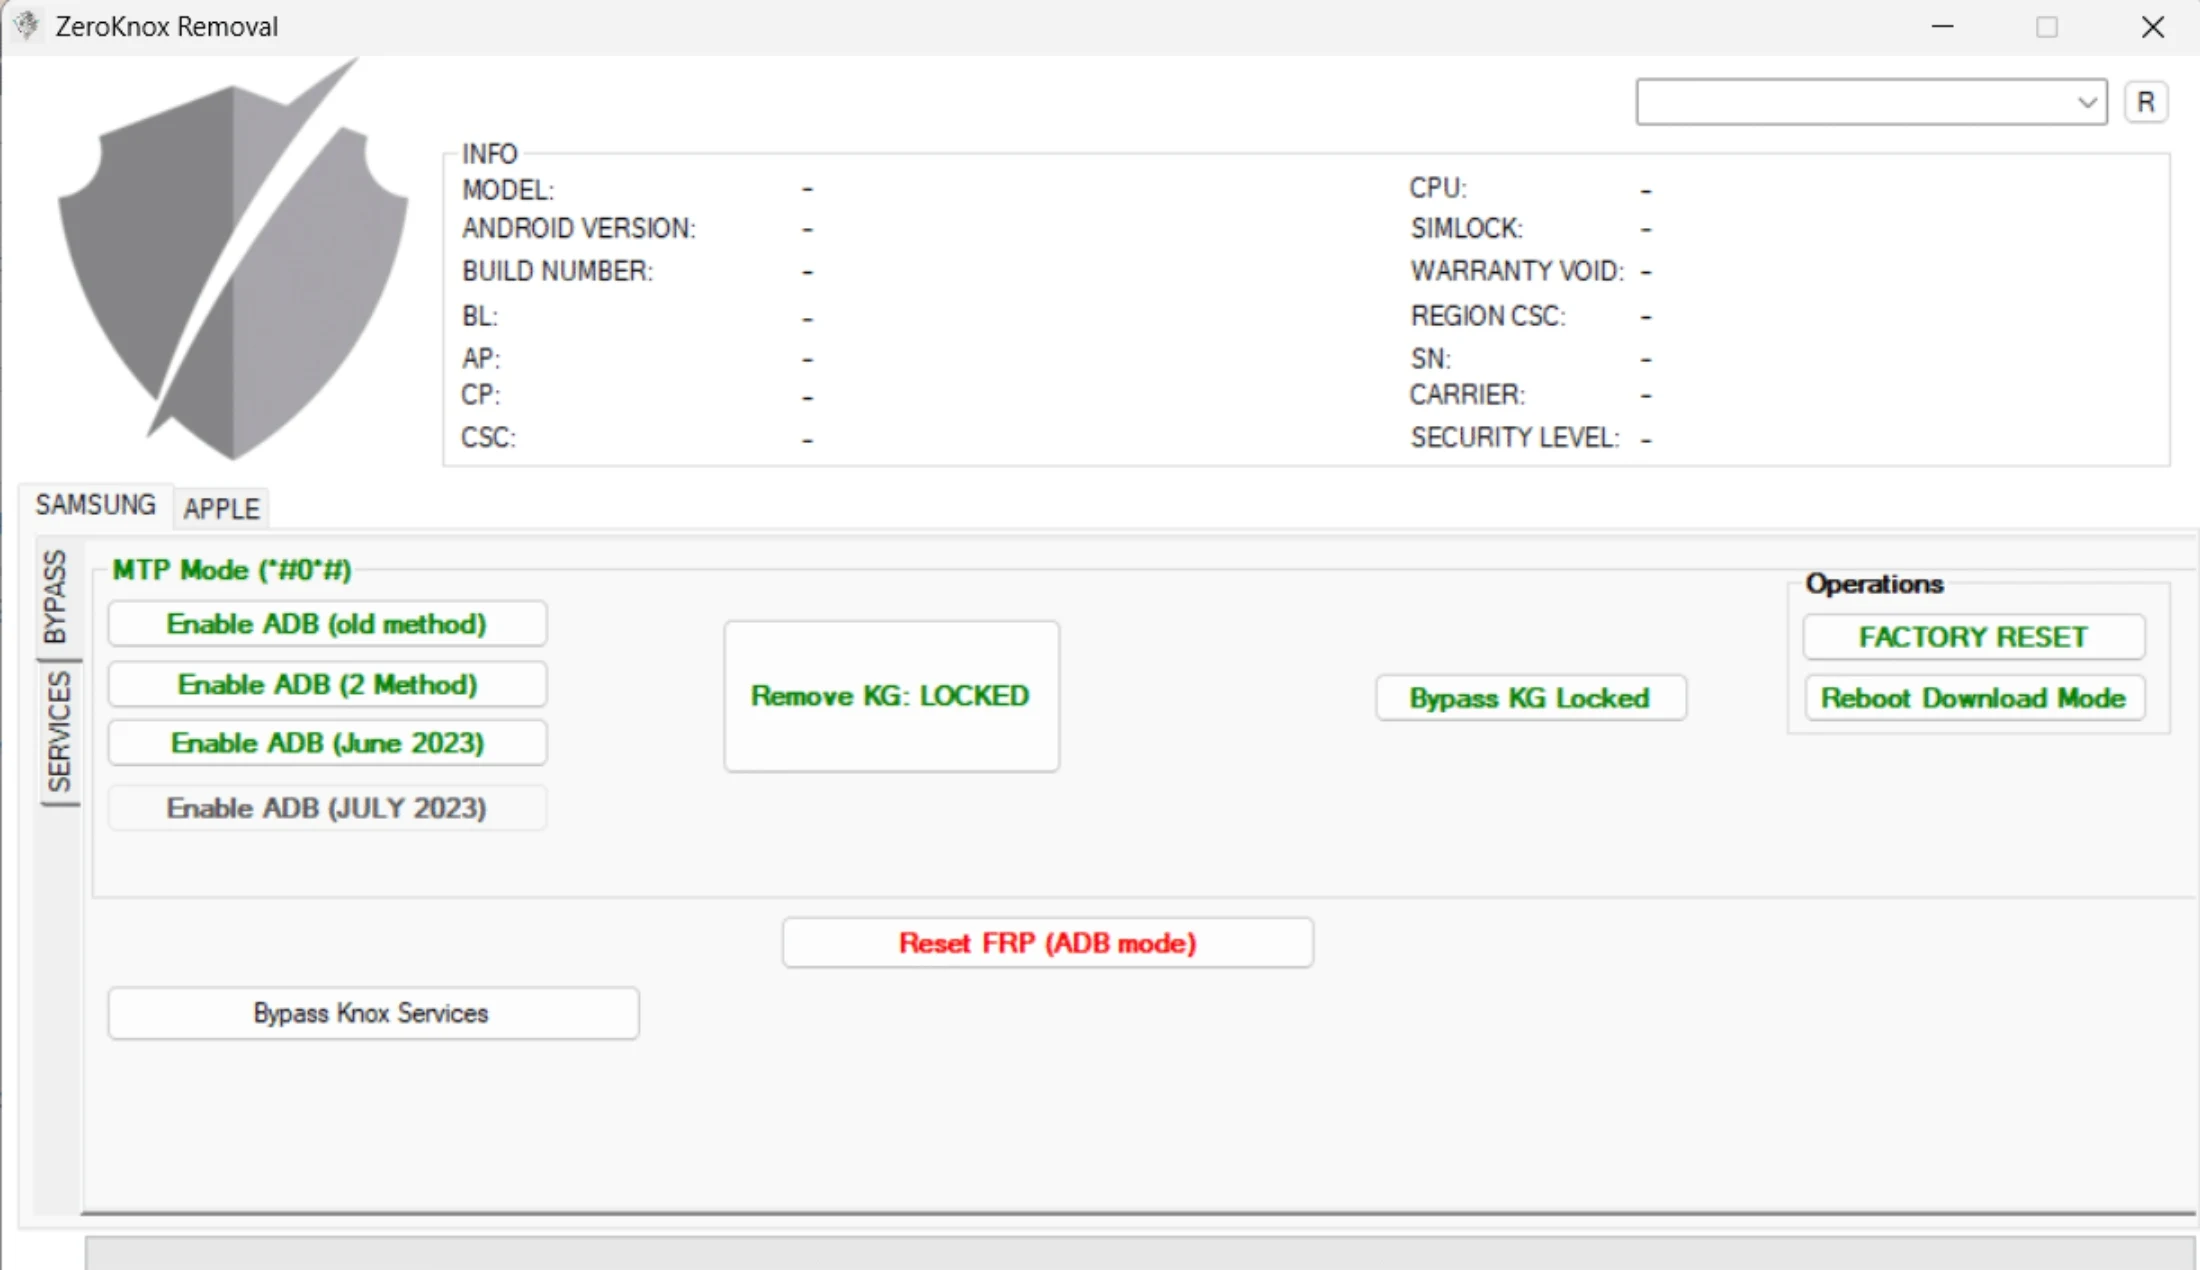2200x1270 pixels.
Task: Select the vertical BYPASS tab
Action: [x=56, y=597]
